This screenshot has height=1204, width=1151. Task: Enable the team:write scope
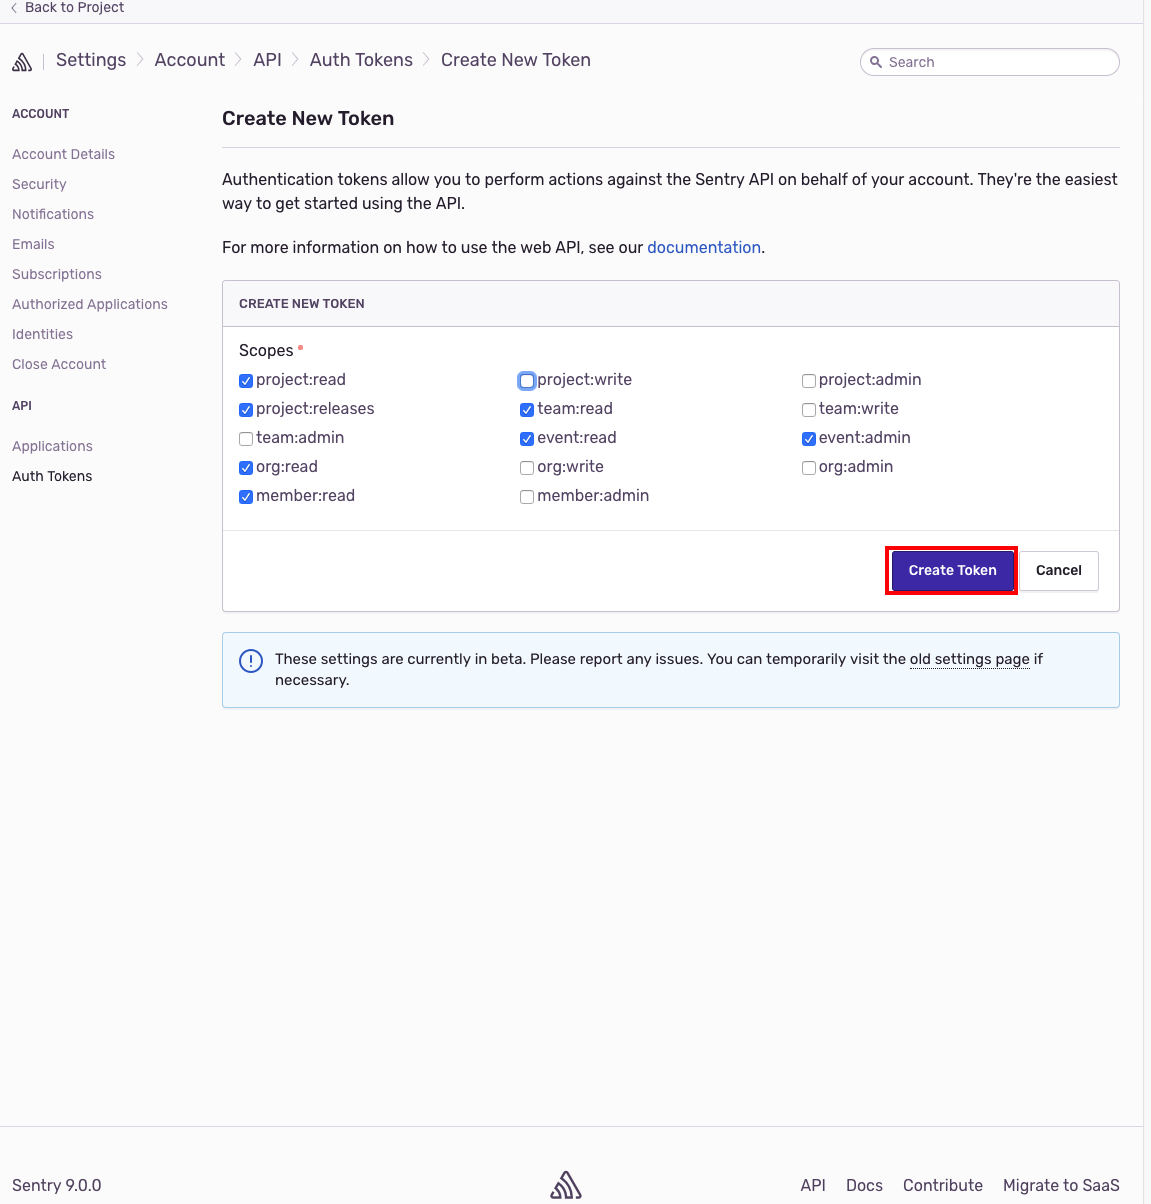pyautogui.click(x=809, y=410)
